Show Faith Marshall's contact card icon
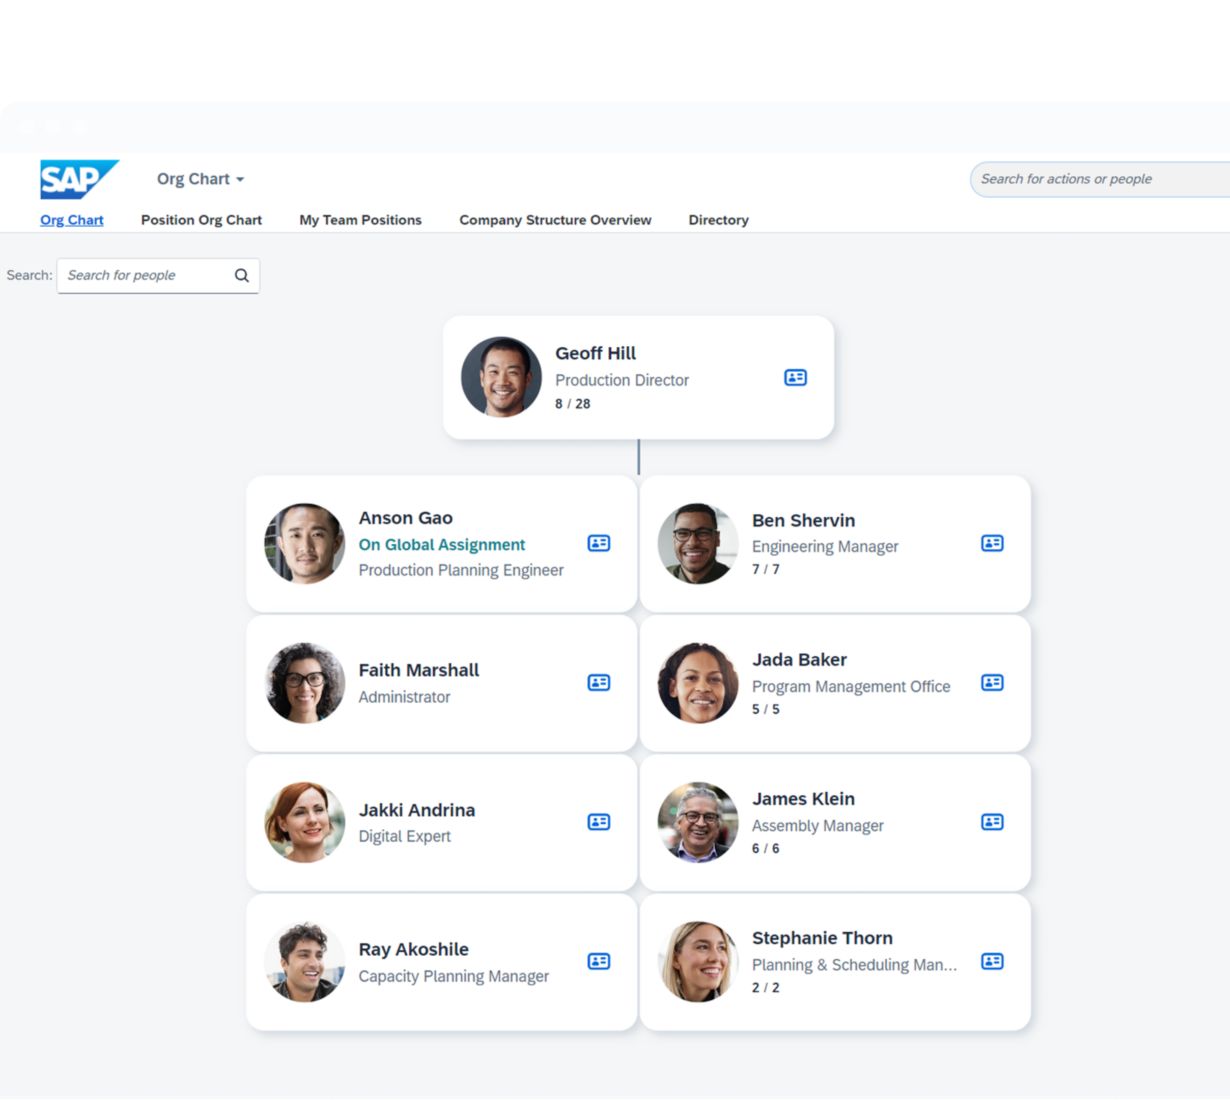Viewport: 1230px width, 1100px height. (x=598, y=682)
